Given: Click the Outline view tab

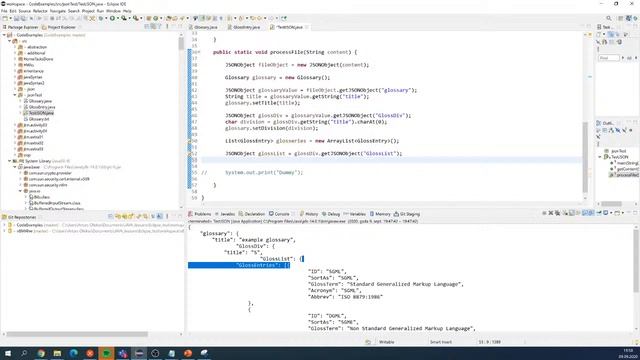Looking at the screenshot, I should 605,123.
